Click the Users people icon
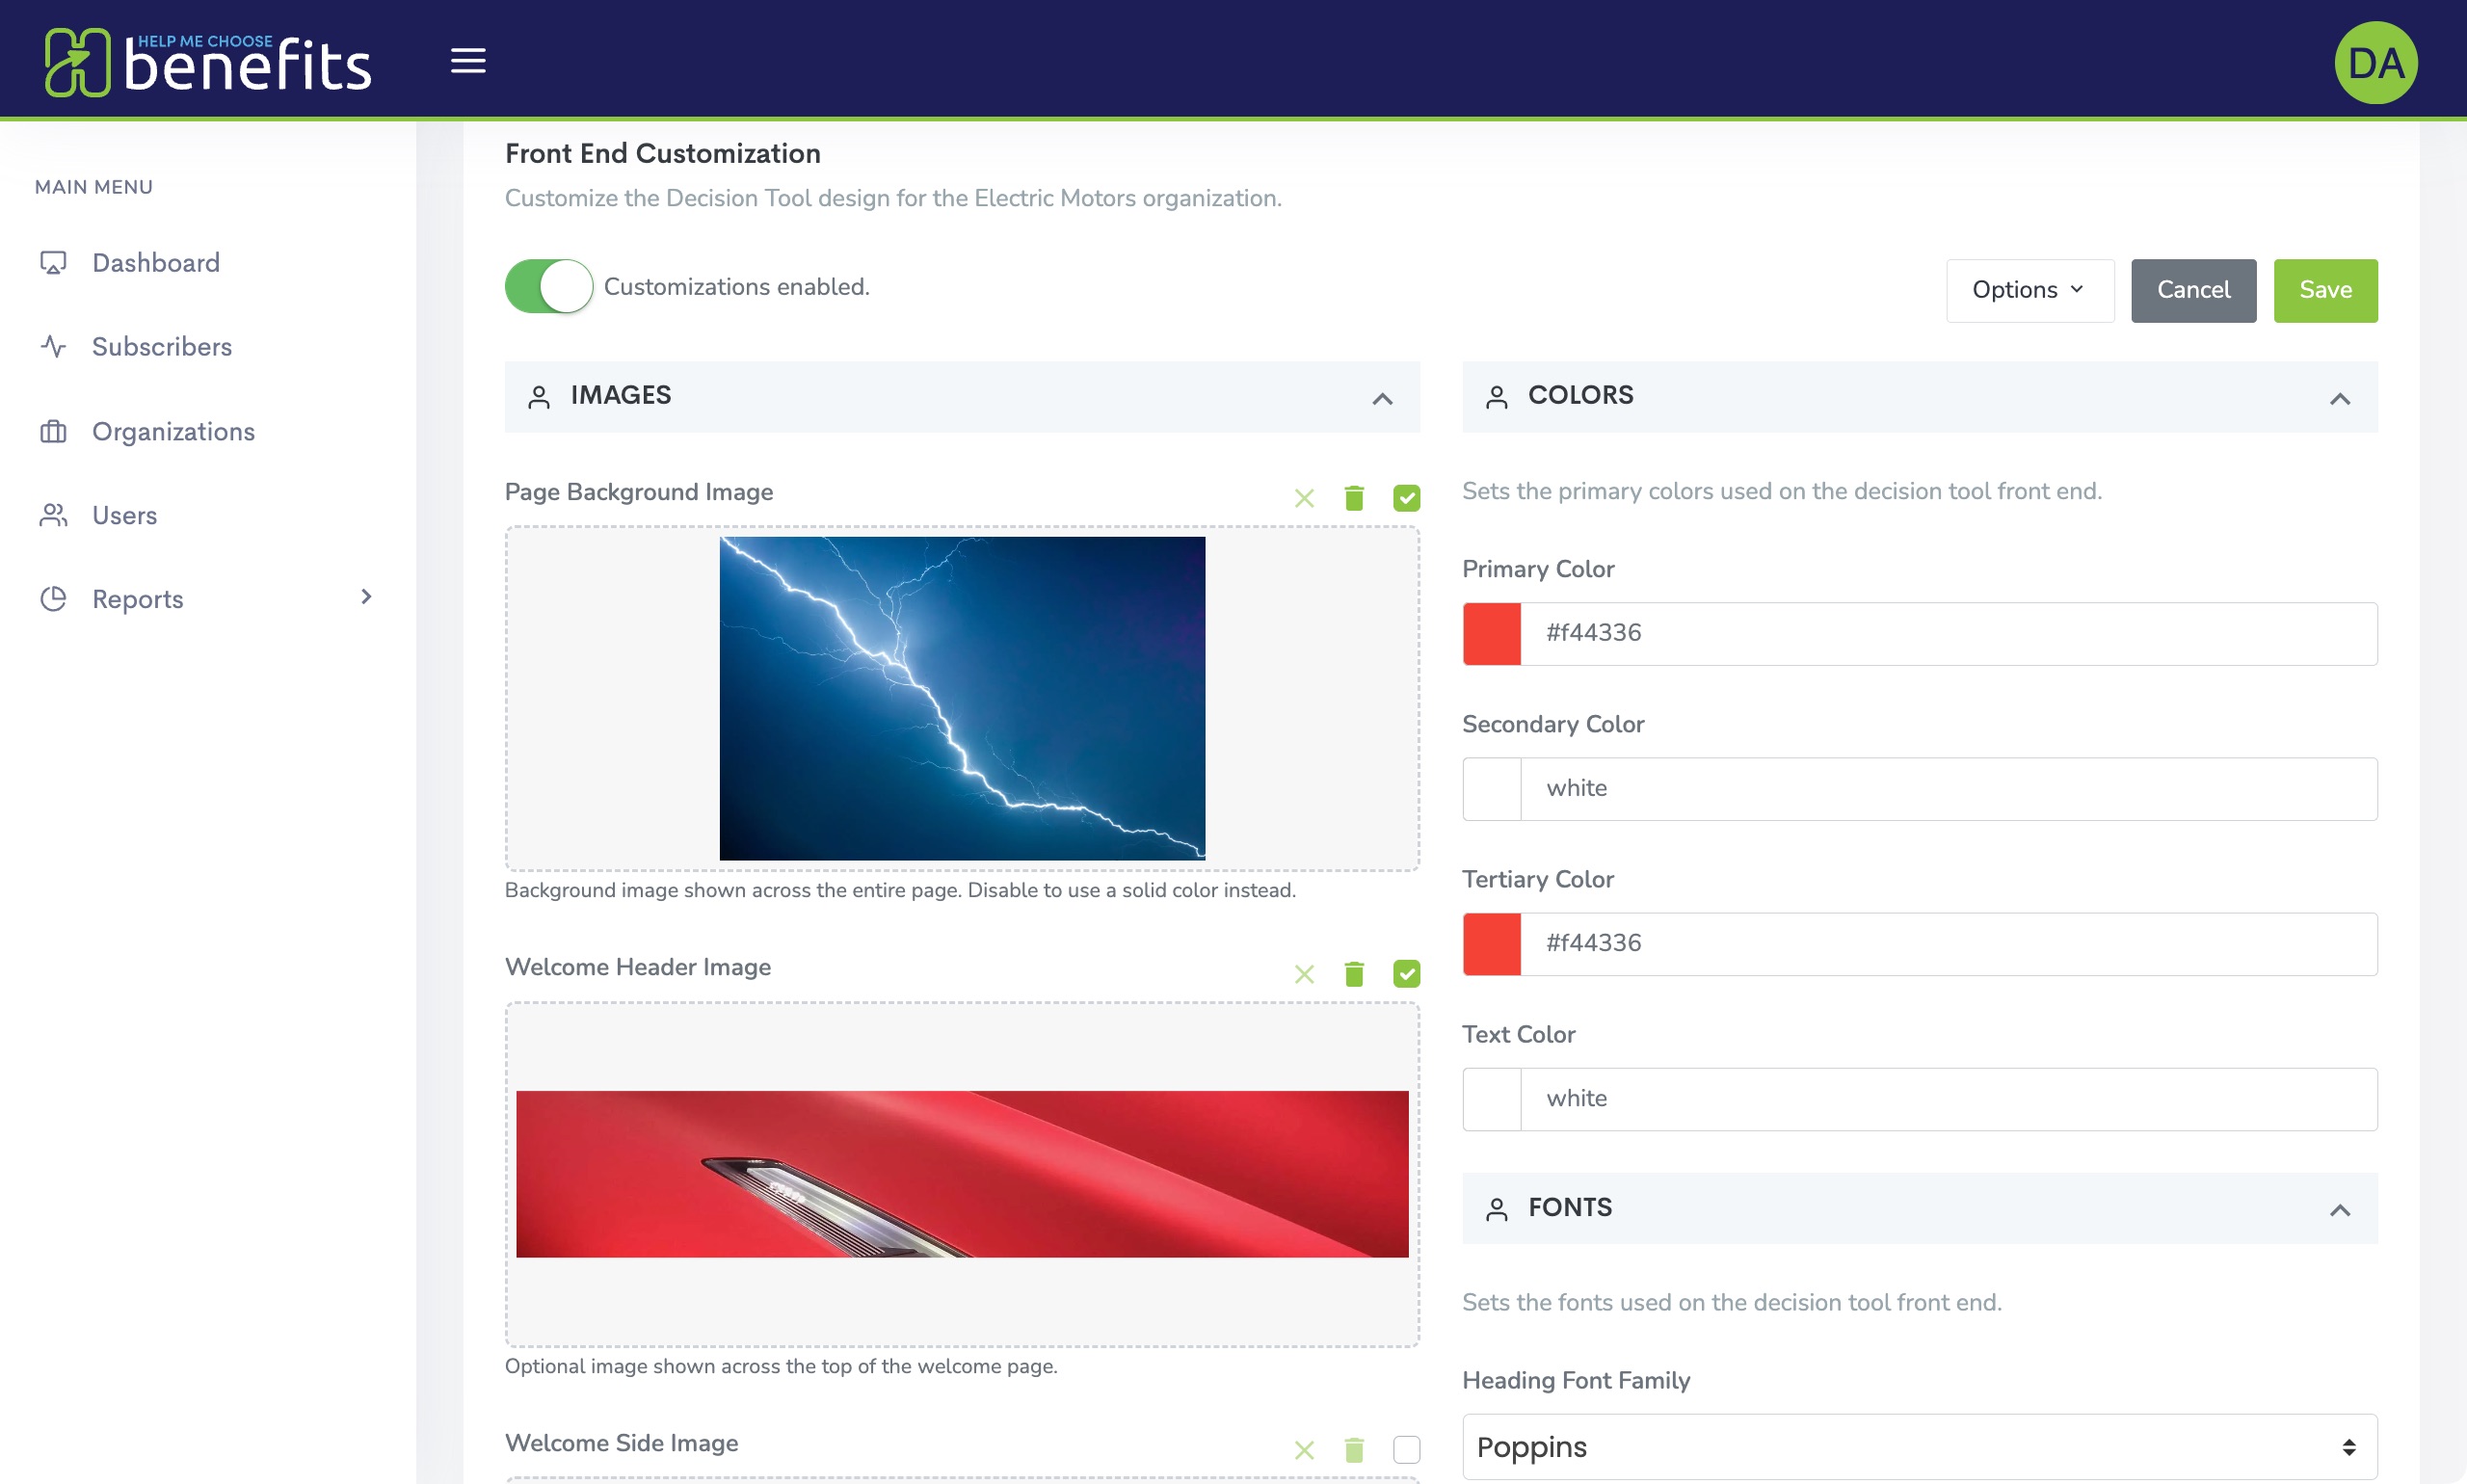Viewport: 2467px width, 1484px height. click(53, 515)
